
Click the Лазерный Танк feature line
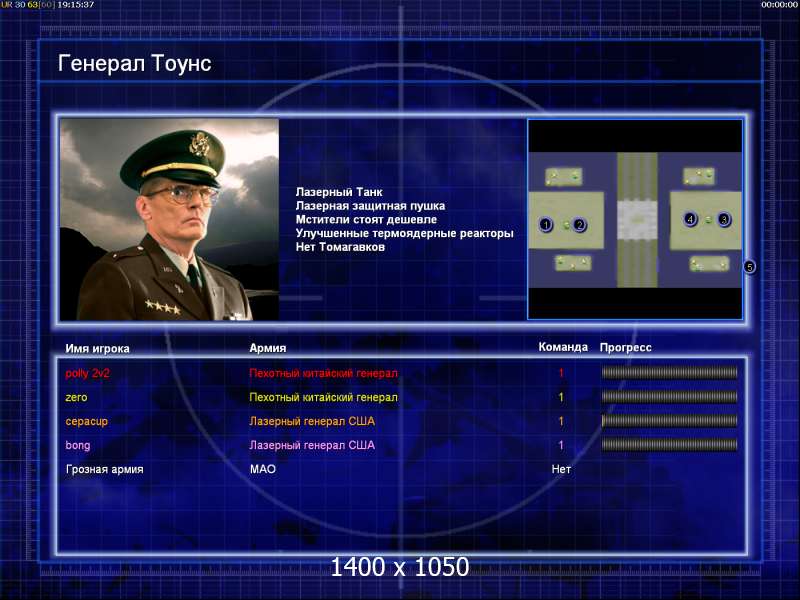339,192
